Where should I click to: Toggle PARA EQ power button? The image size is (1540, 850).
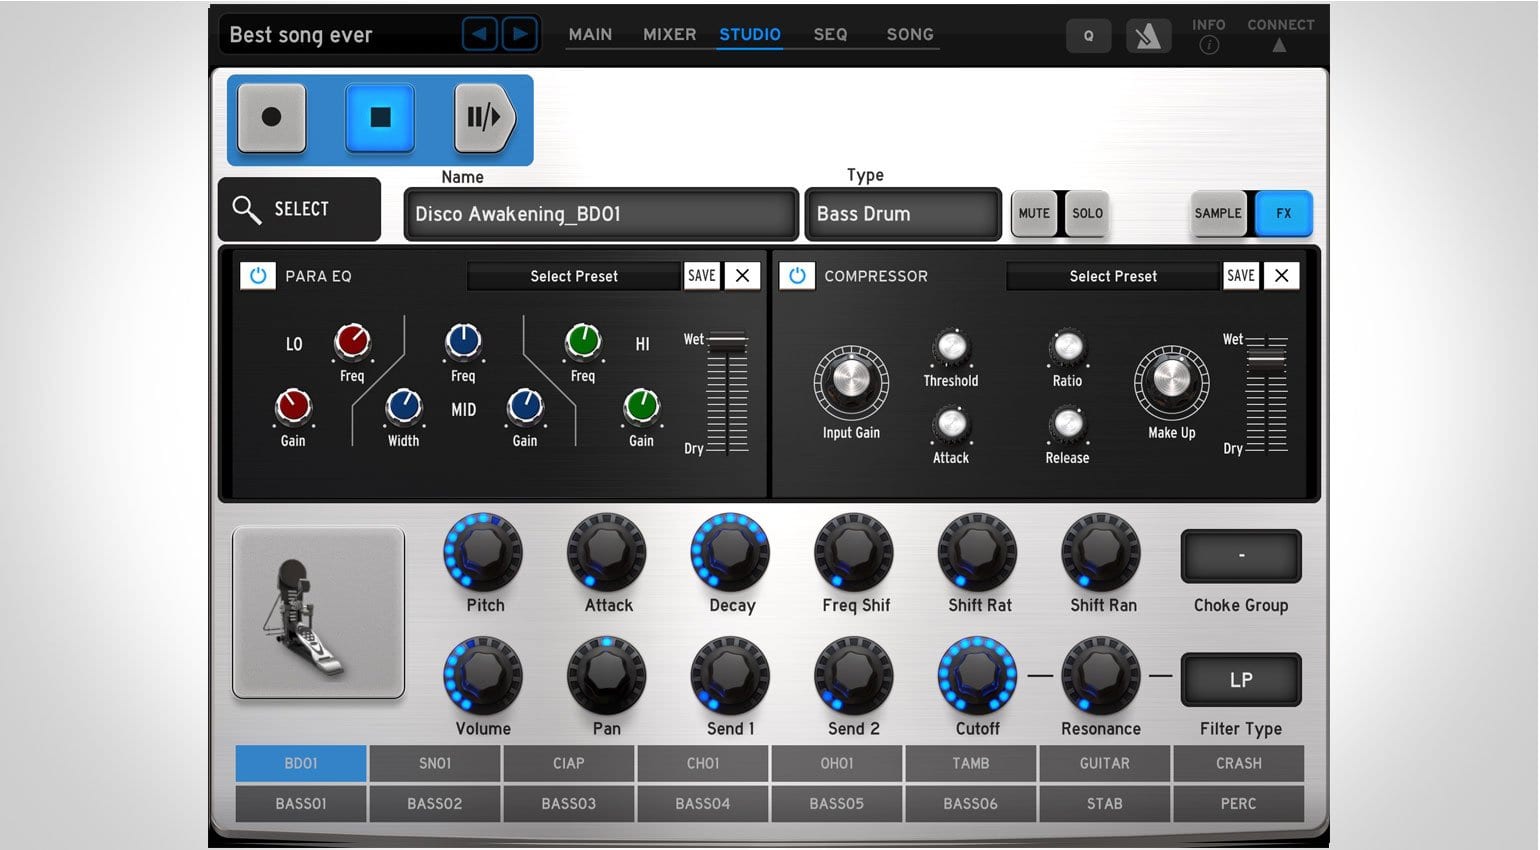pos(258,275)
